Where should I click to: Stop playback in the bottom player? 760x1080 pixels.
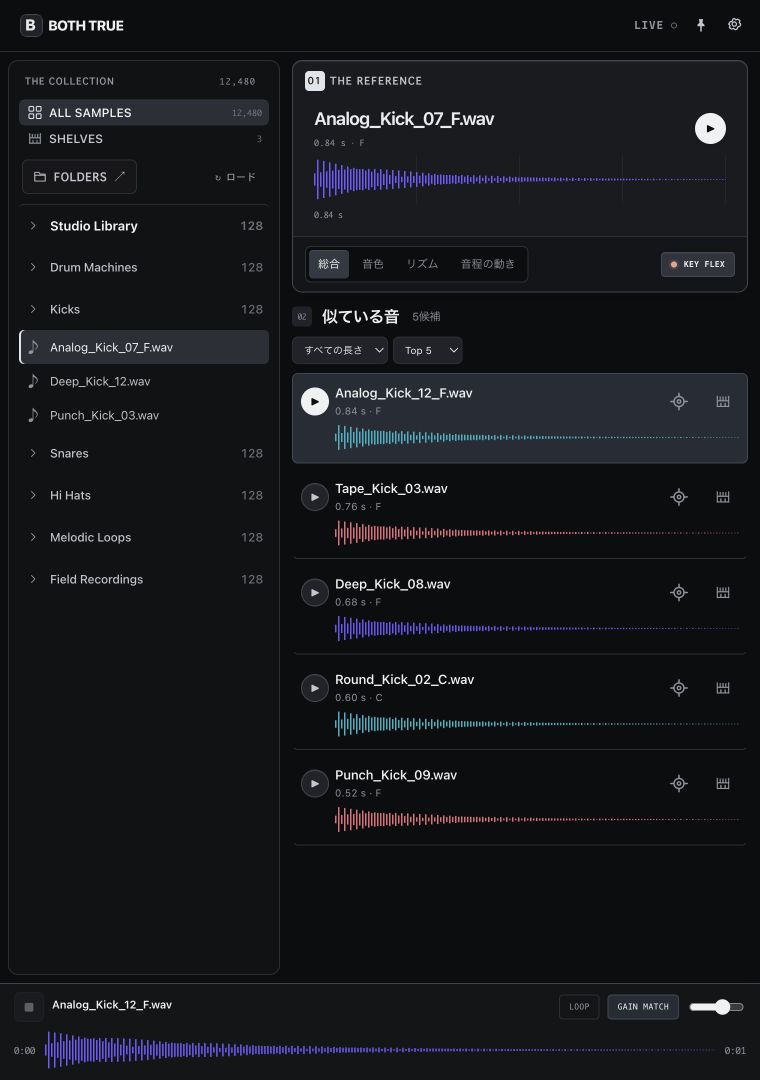[x=29, y=1007]
